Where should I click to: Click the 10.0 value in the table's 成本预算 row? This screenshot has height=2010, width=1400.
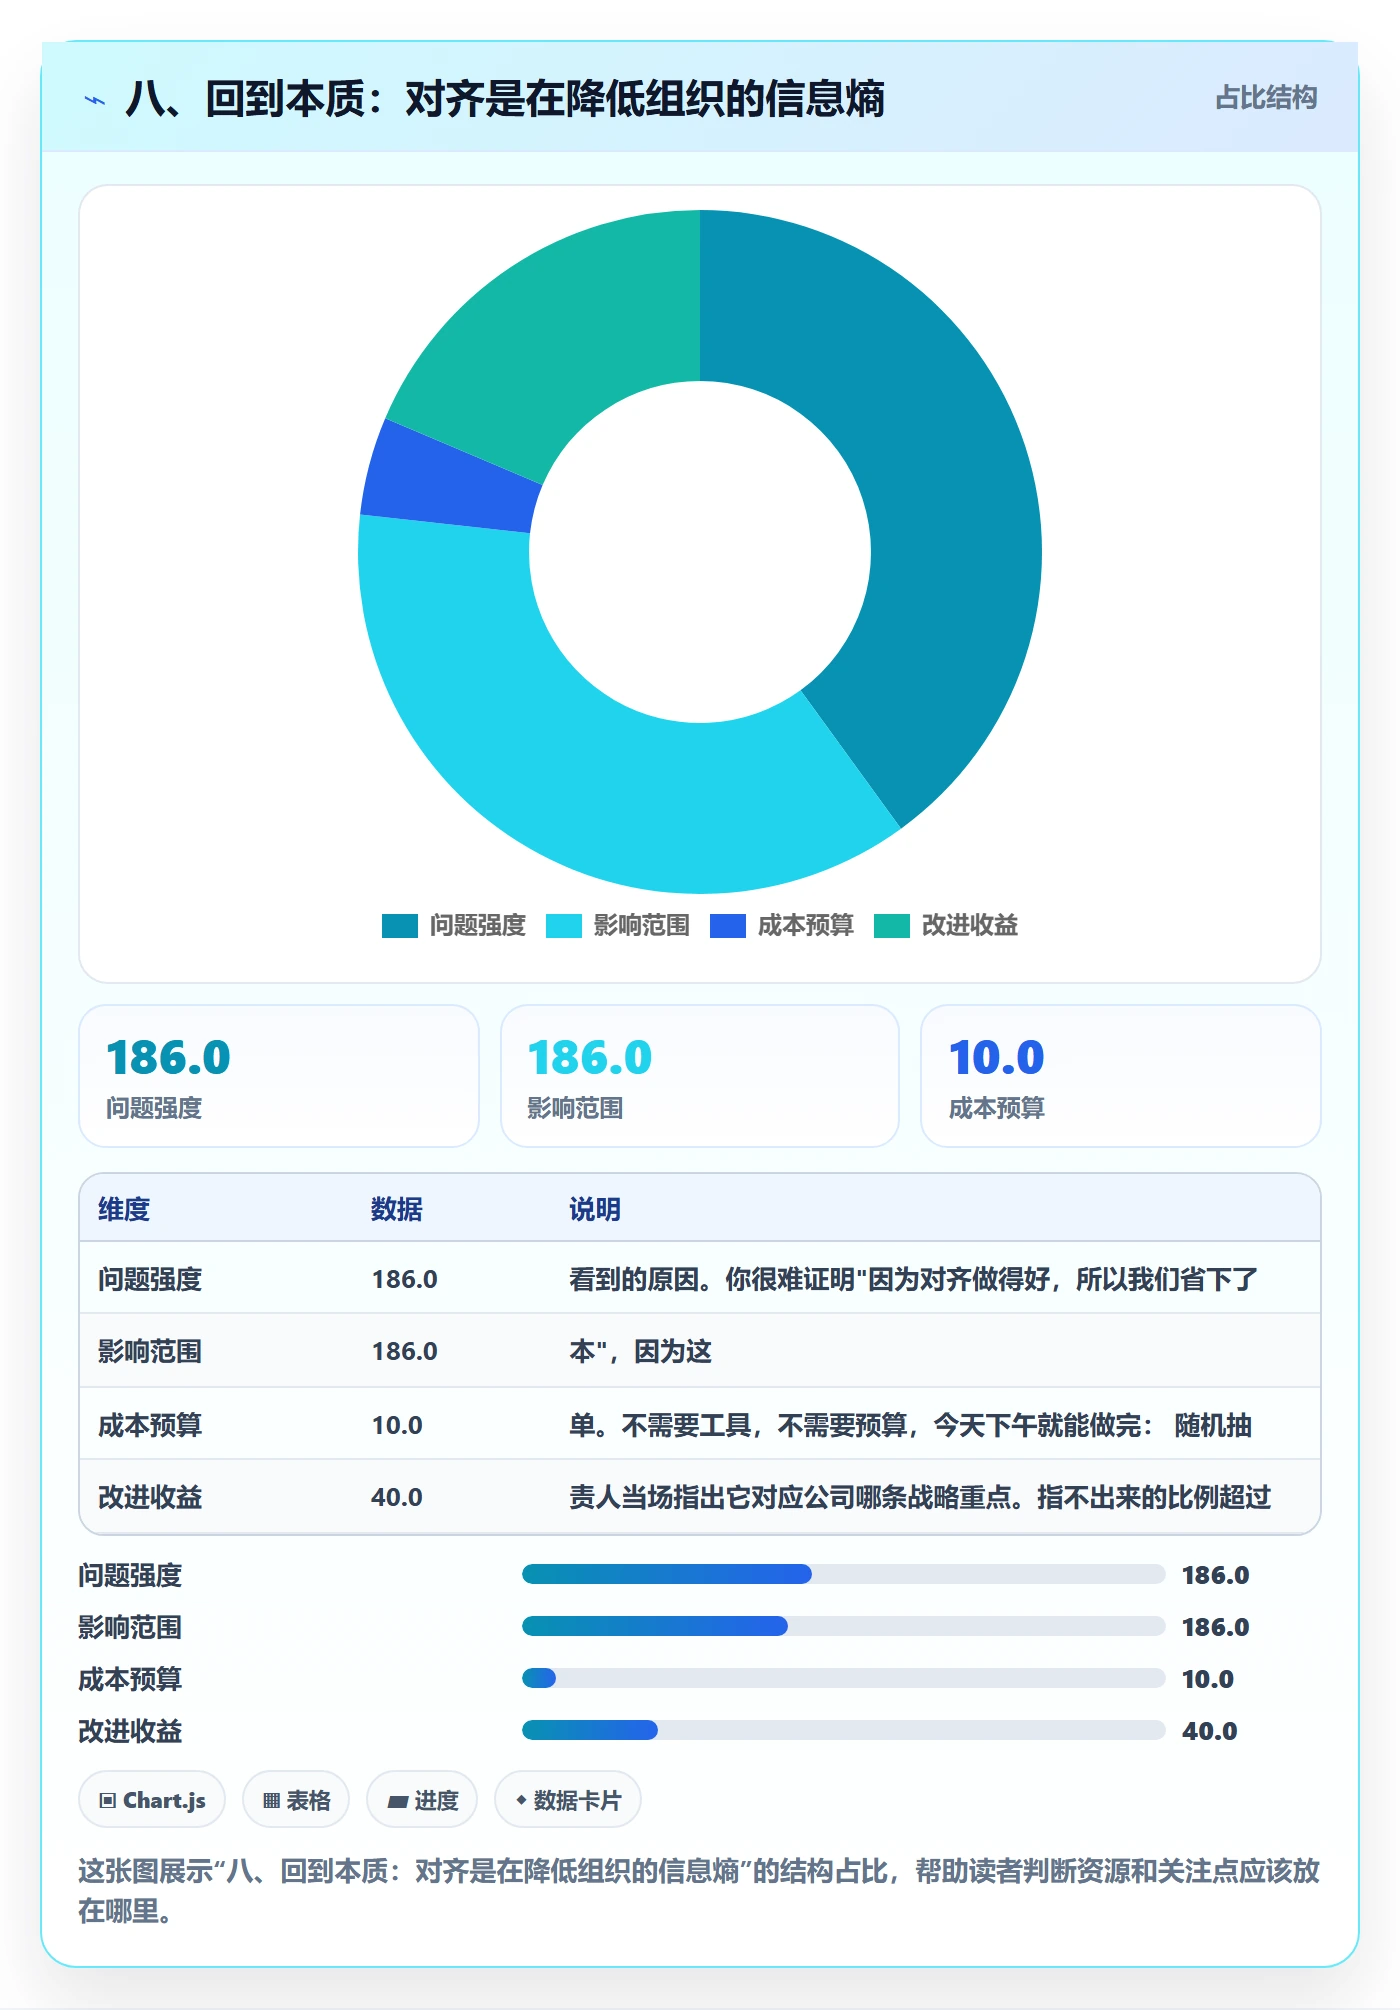tap(397, 1425)
